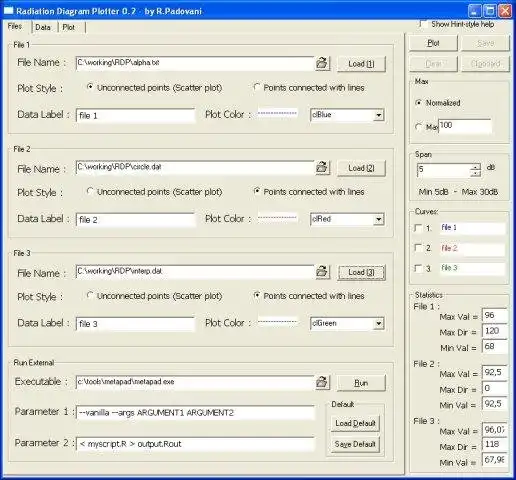Click the Load (2) button

pos(361,168)
